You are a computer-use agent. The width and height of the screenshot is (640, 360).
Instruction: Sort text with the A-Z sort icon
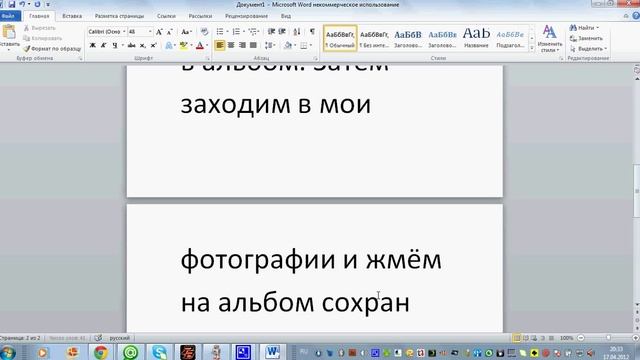coord(297,32)
